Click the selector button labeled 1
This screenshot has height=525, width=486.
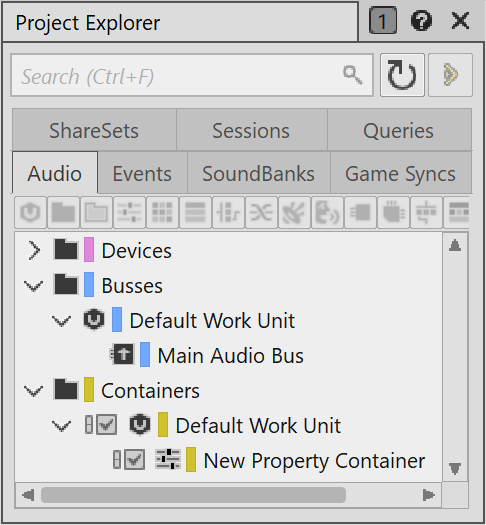pyautogui.click(x=383, y=21)
